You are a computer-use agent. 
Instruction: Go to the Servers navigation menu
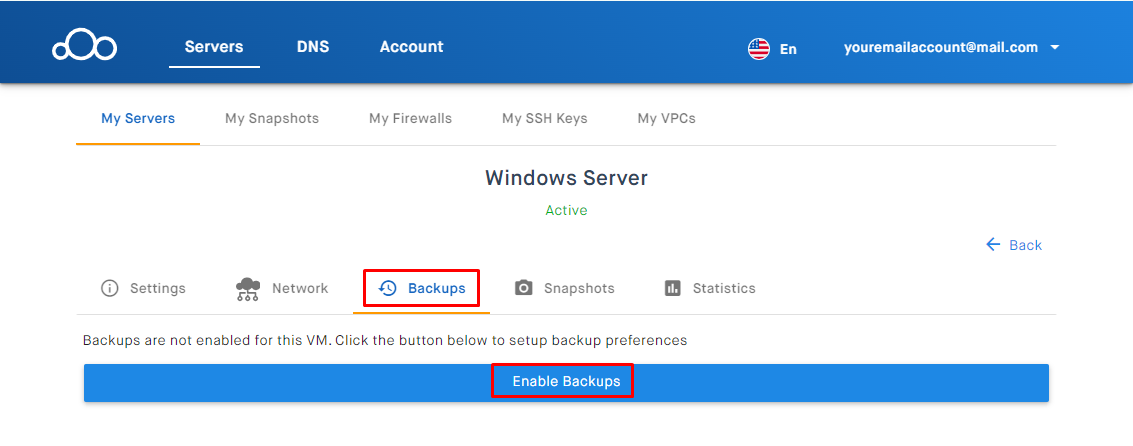coord(214,47)
